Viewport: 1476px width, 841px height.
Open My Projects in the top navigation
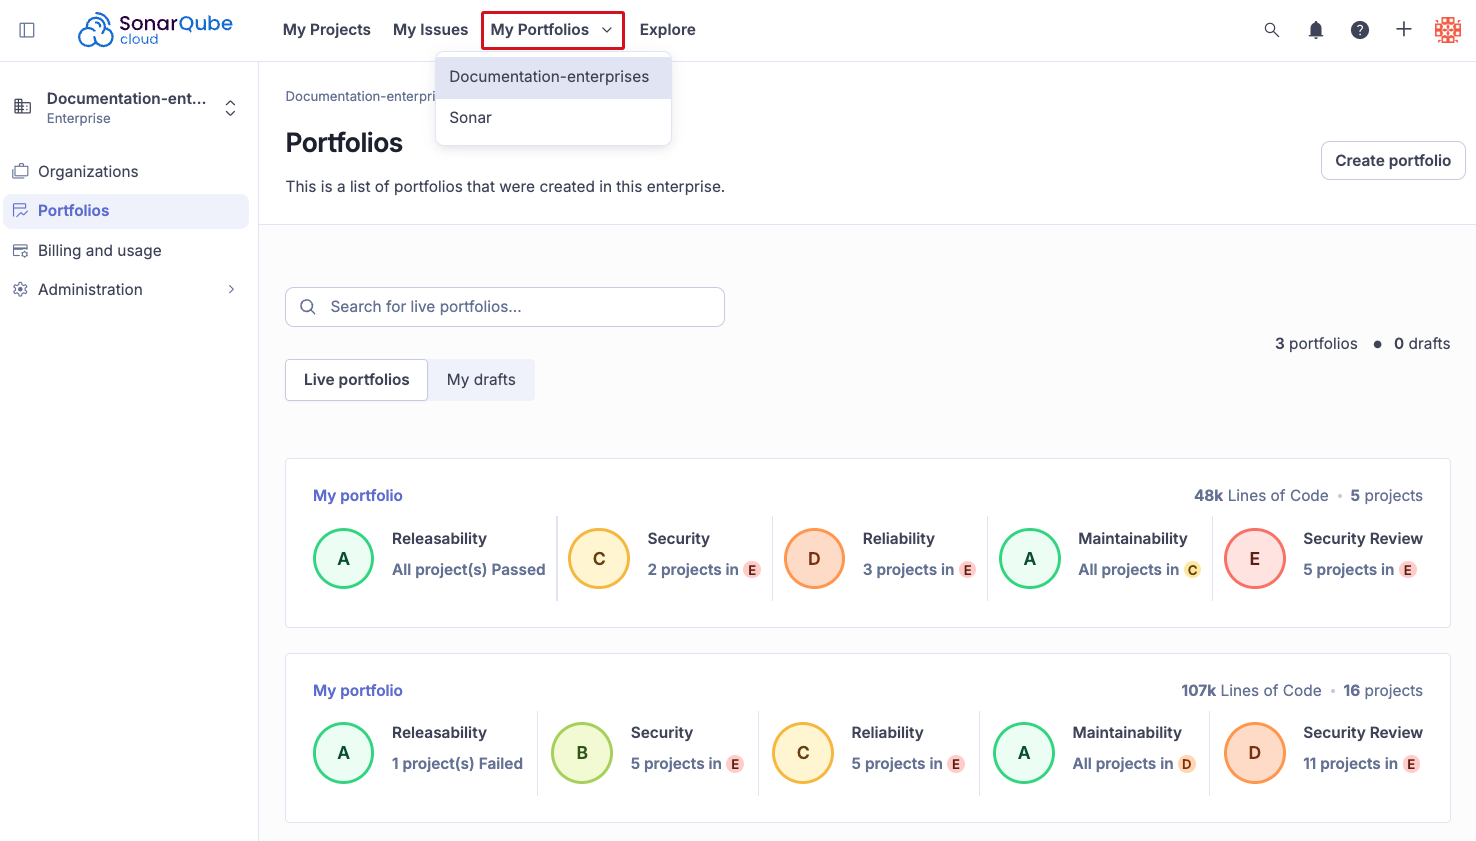tap(327, 30)
